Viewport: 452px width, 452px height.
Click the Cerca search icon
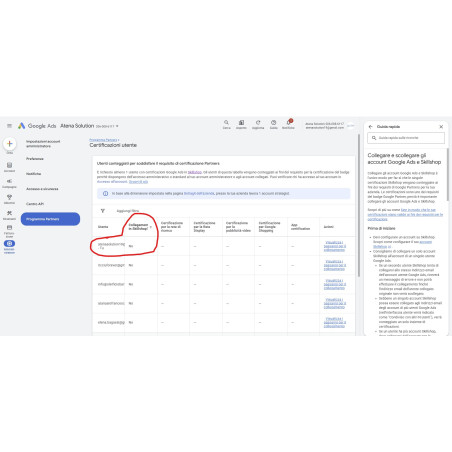(x=226, y=124)
